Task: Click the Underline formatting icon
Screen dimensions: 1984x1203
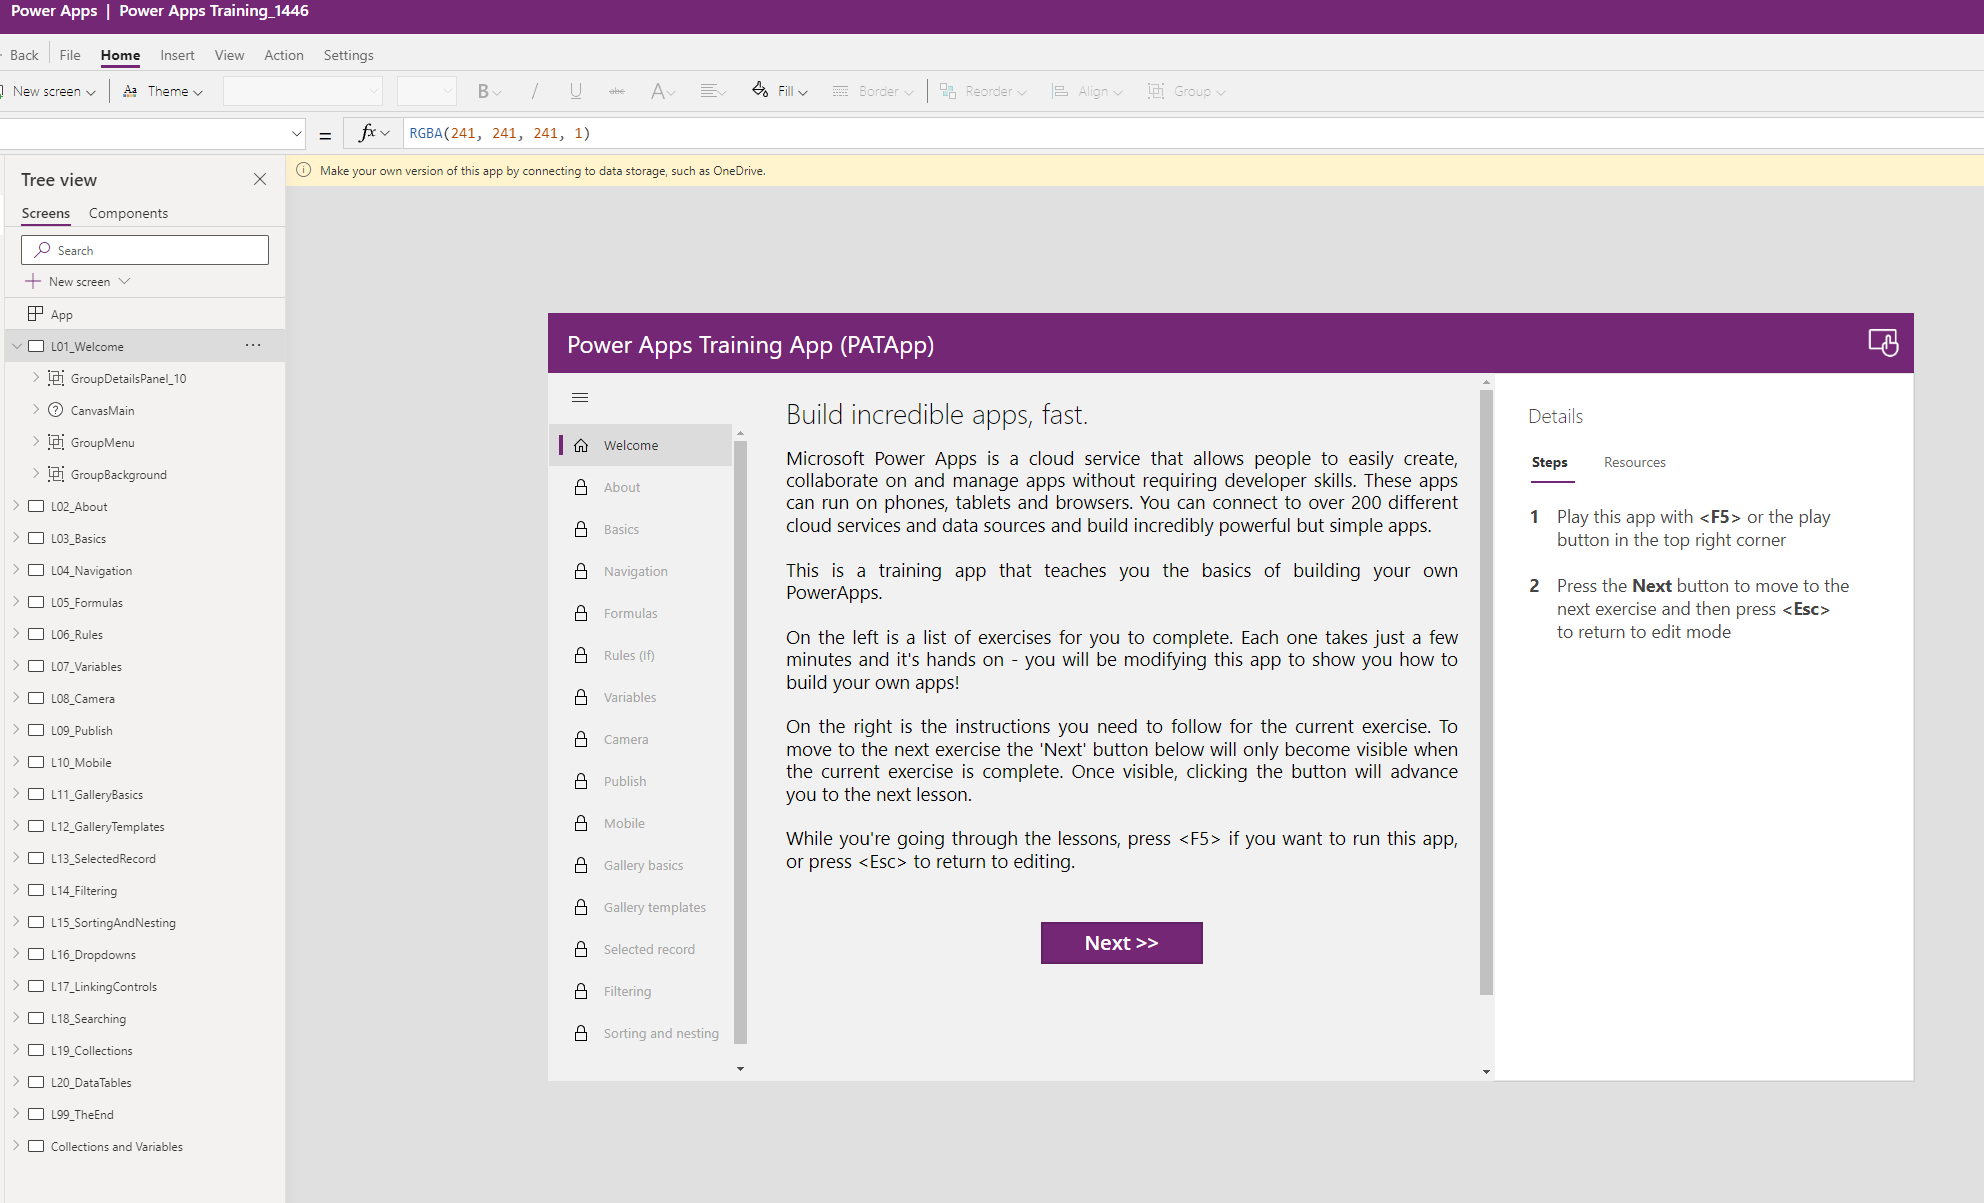Action: click(576, 91)
